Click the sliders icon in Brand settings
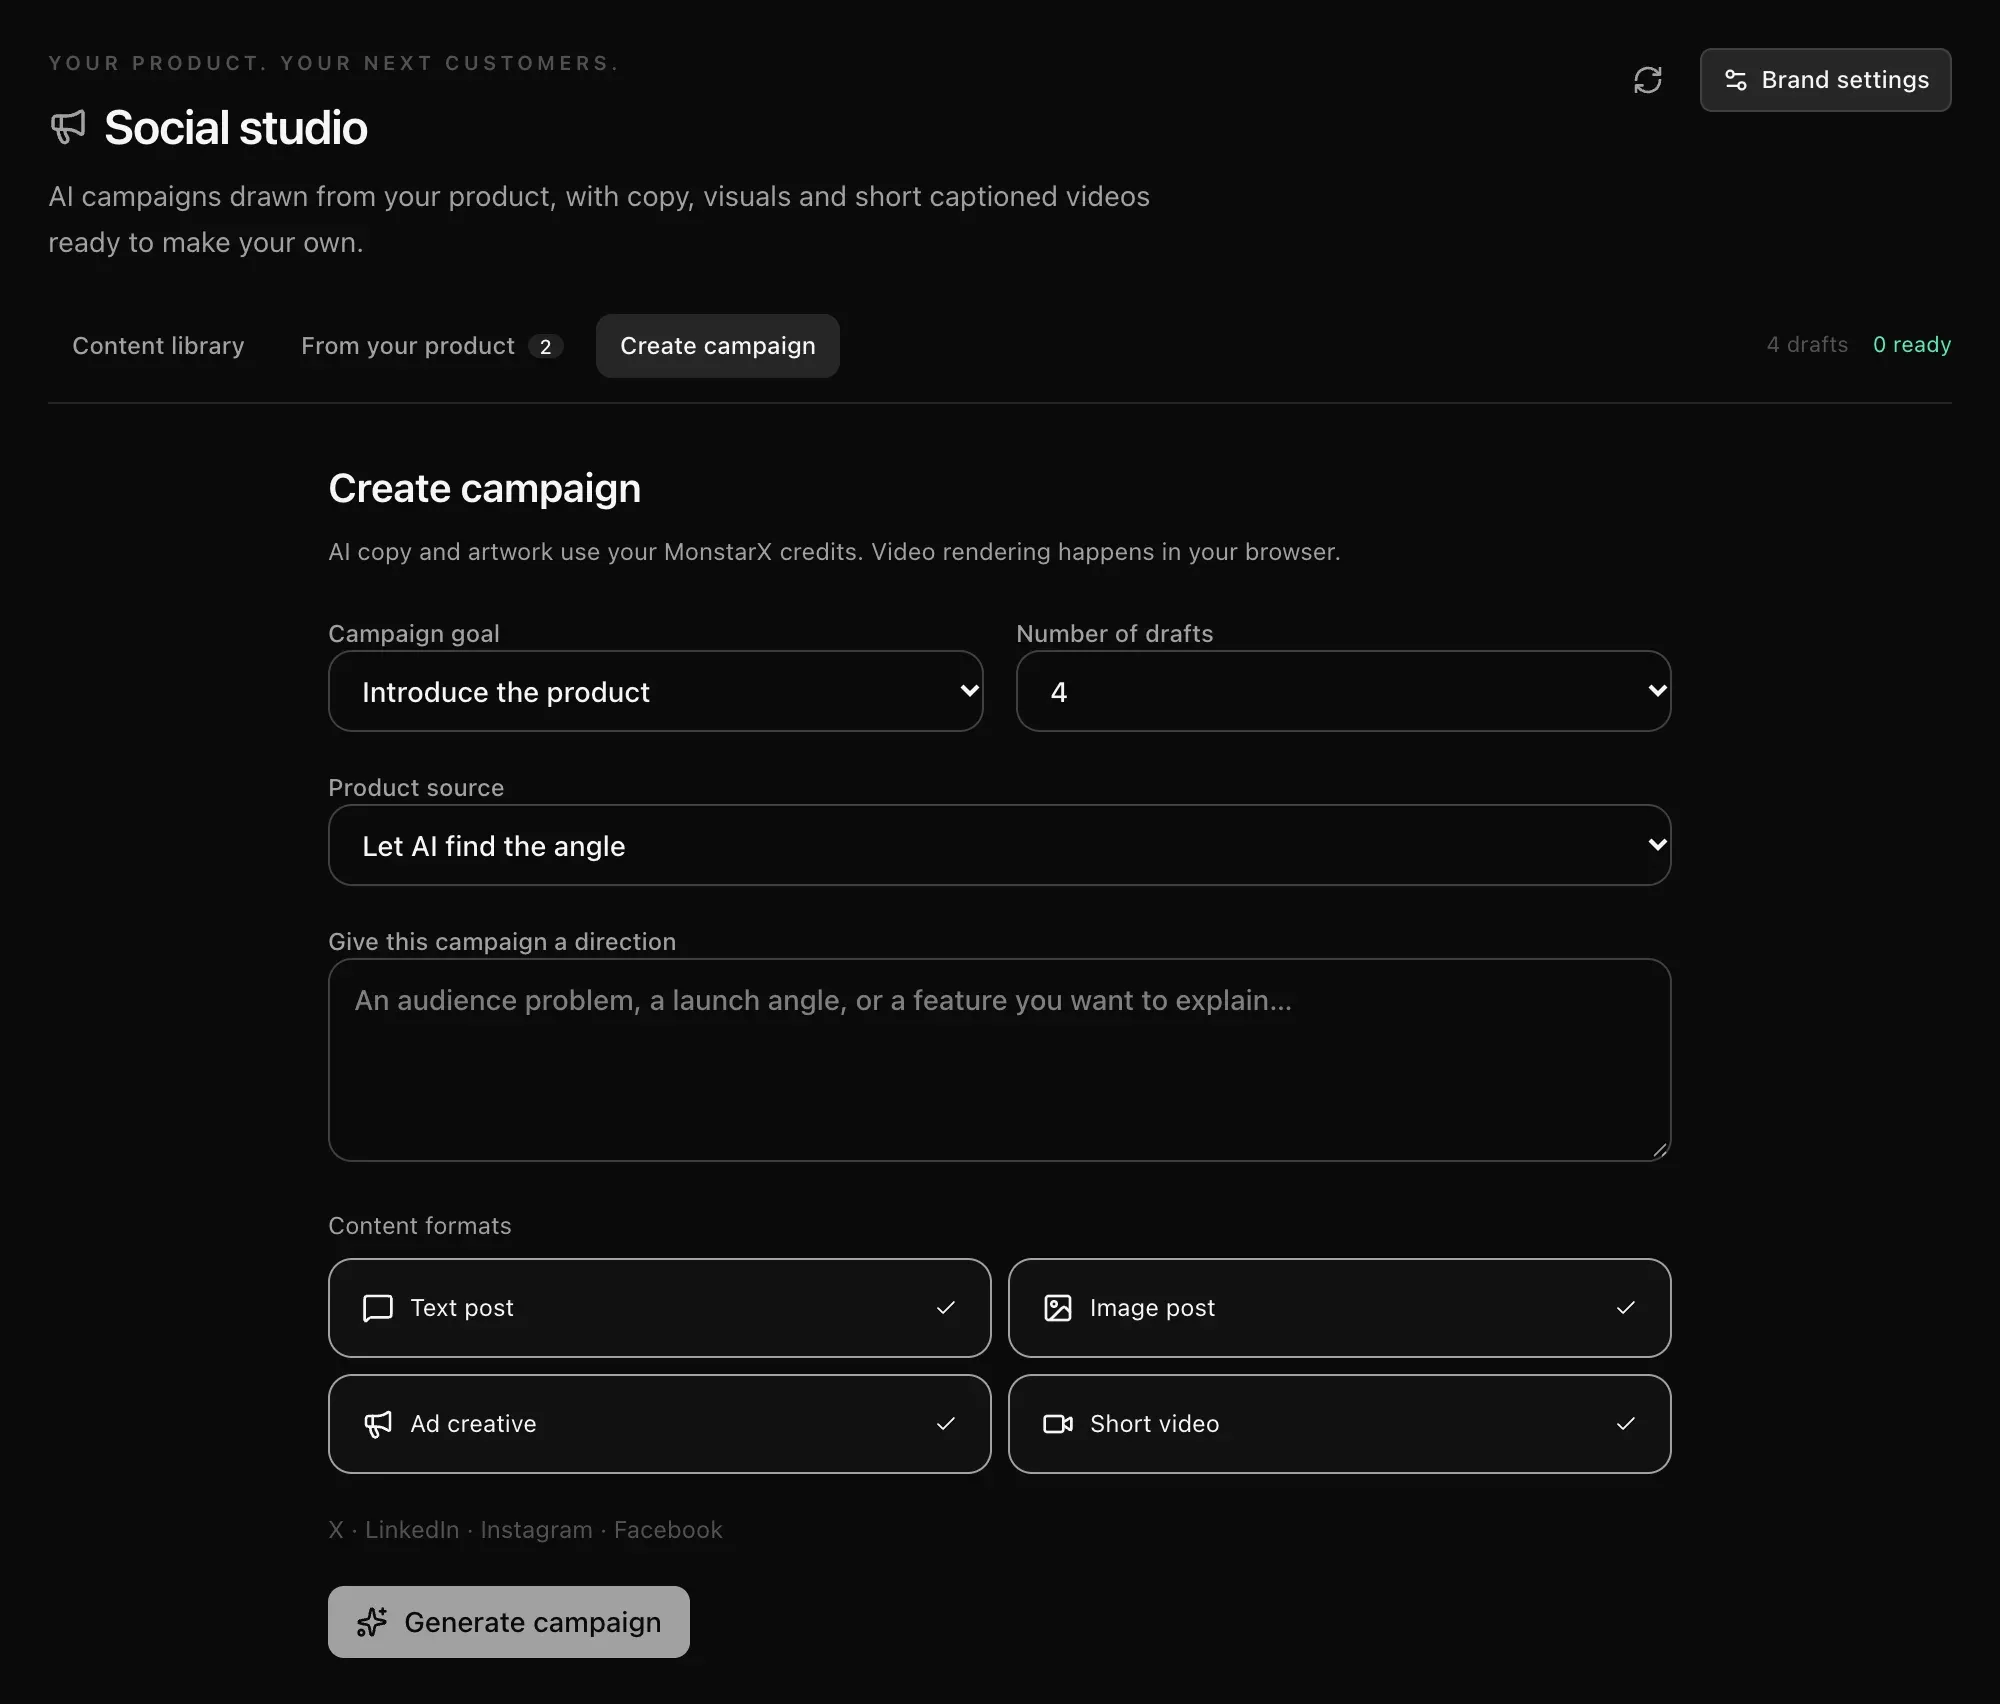This screenshot has height=1704, width=2000. pos(1736,80)
